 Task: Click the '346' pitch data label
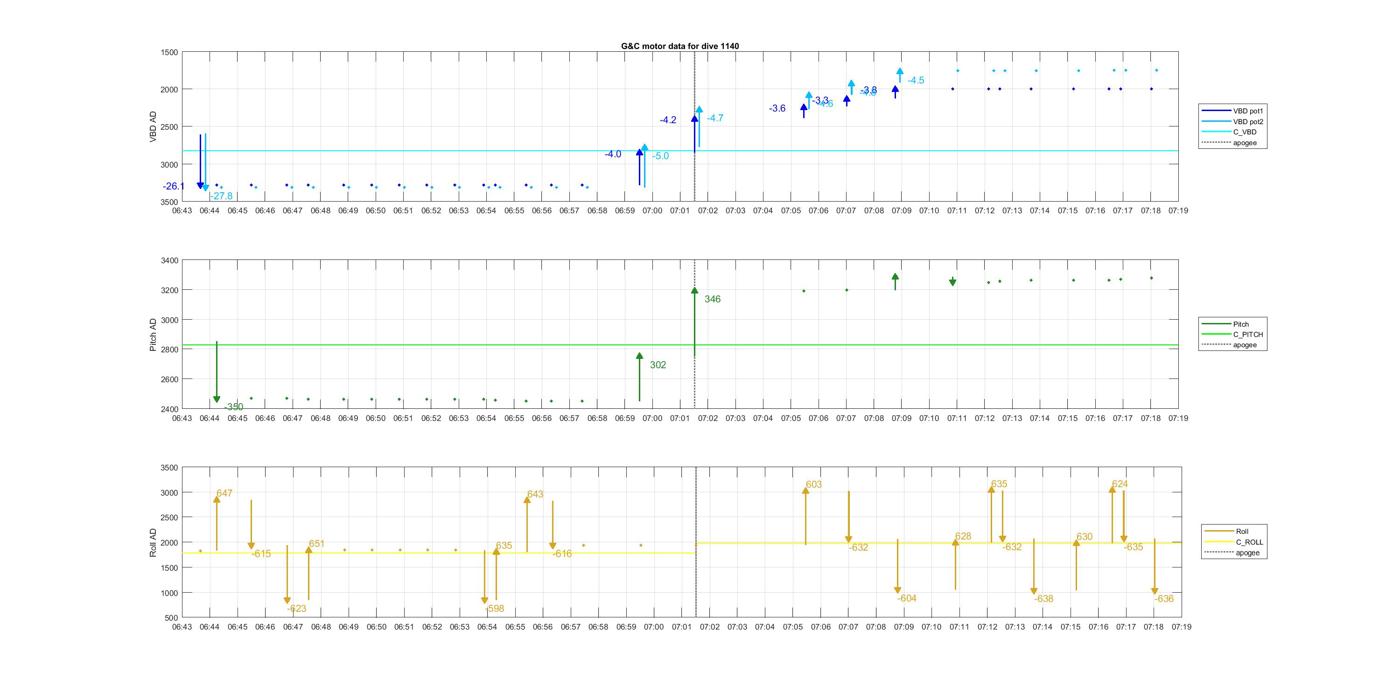[712, 299]
